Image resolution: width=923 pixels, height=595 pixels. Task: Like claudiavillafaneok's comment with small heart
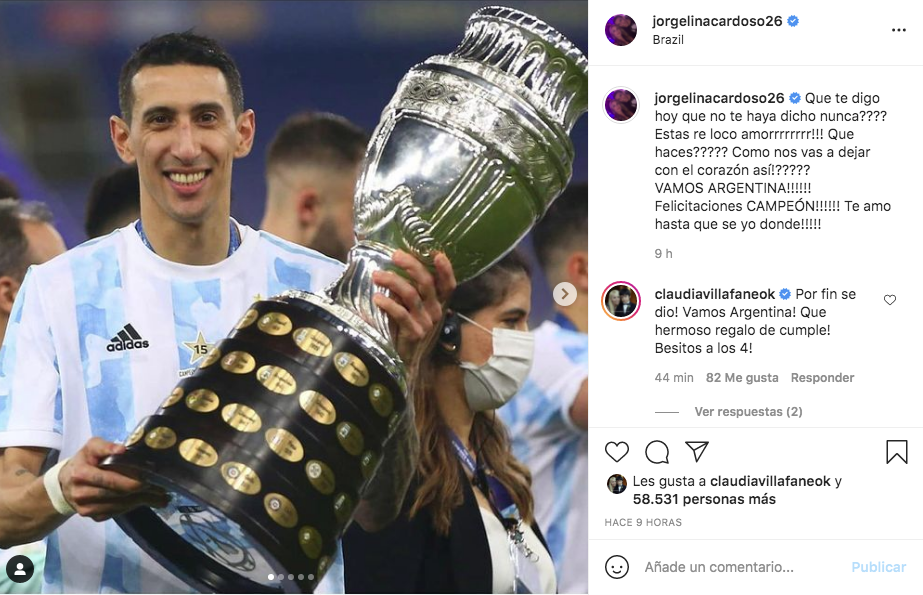coord(889,300)
